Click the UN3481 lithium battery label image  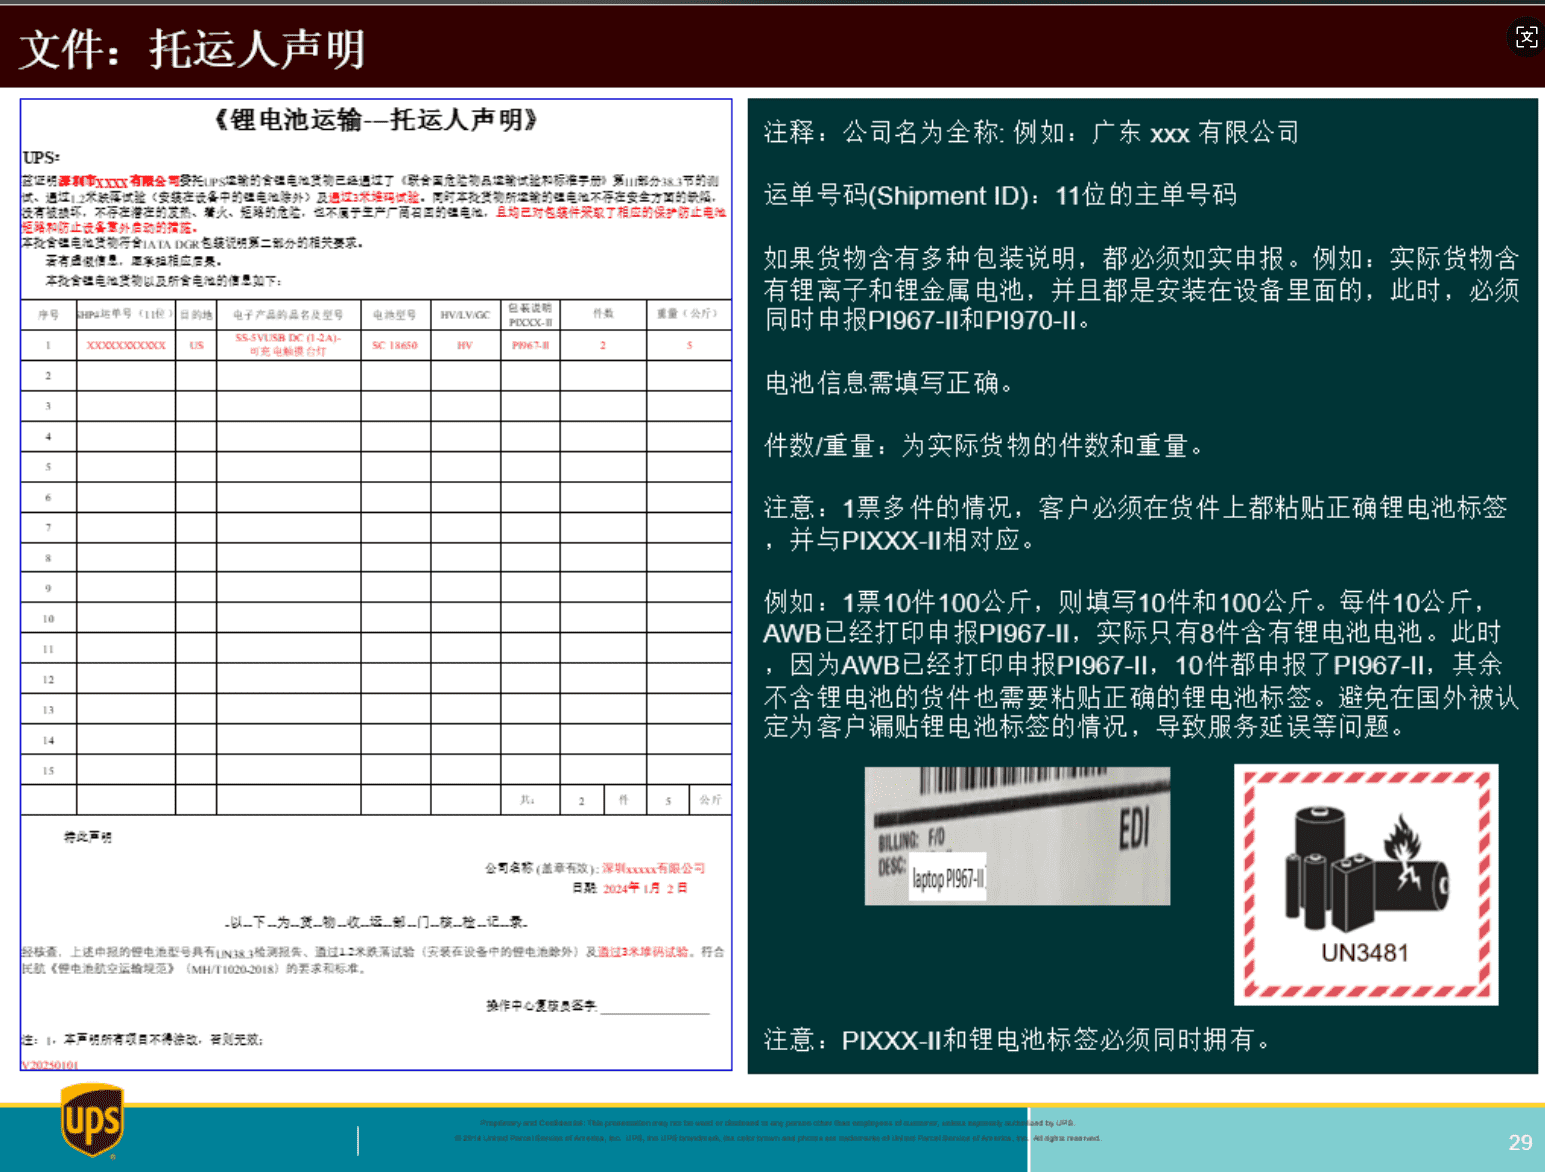coord(1365,884)
